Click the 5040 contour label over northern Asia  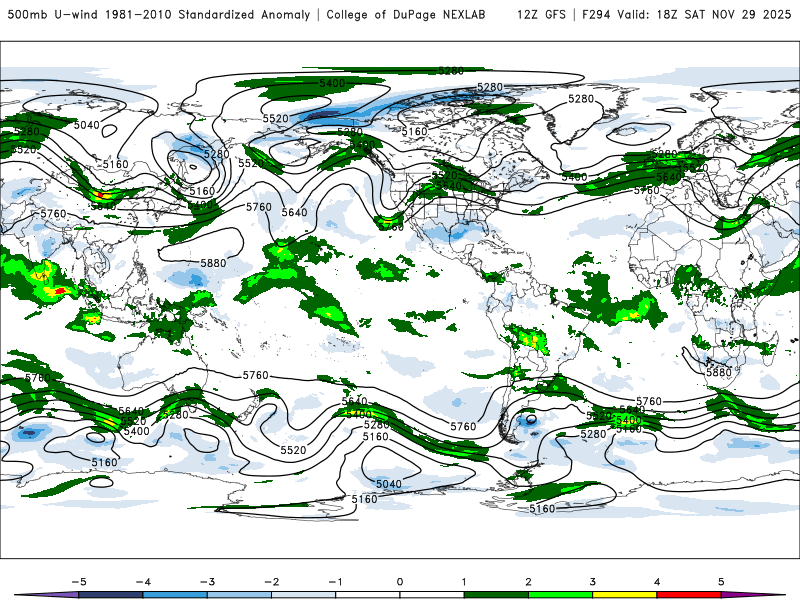tap(87, 124)
